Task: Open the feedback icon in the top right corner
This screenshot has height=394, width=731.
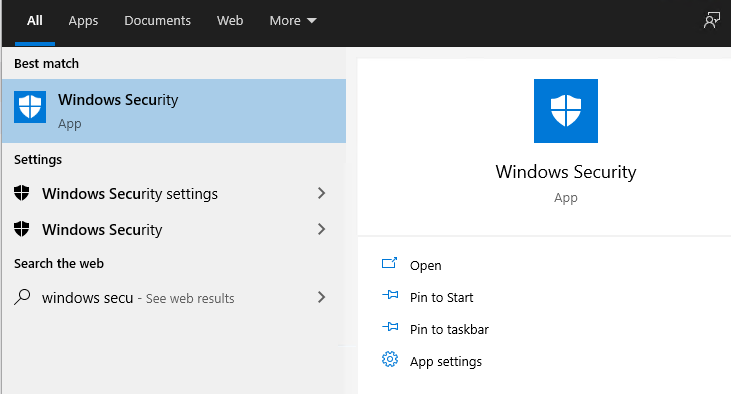Action: coord(711,21)
